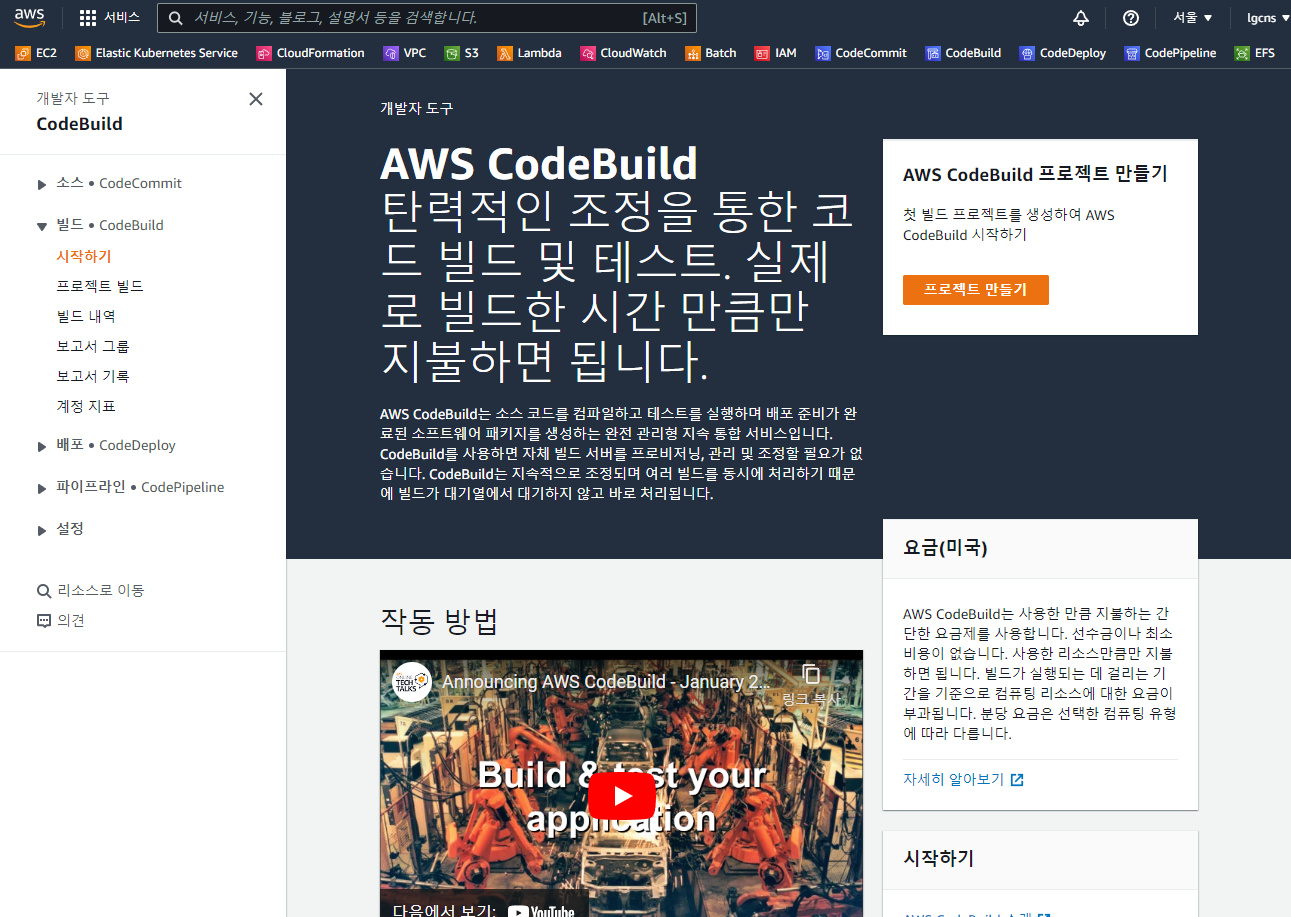Screen dimensions: 1291x917
Task: Open the video title Announcing AWS CodeBuild
Action: point(606,682)
